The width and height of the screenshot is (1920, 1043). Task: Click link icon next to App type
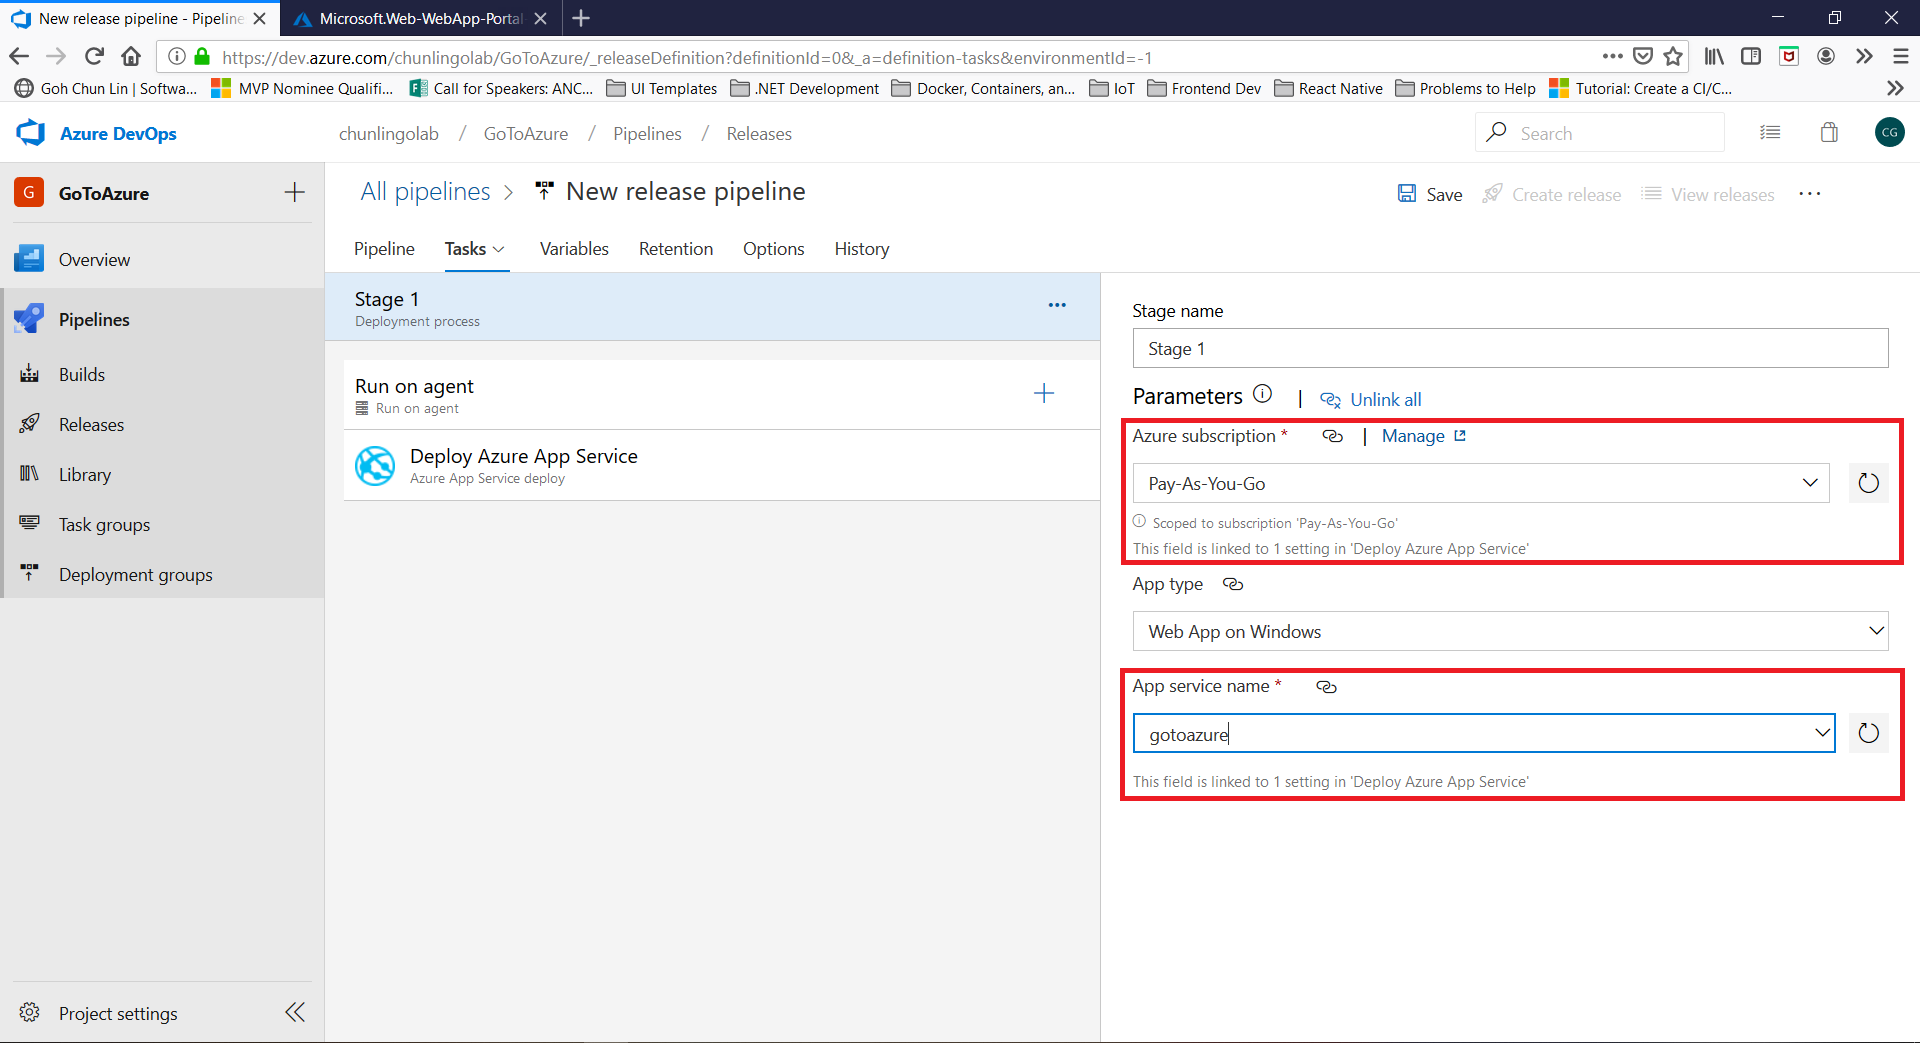tap(1233, 584)
